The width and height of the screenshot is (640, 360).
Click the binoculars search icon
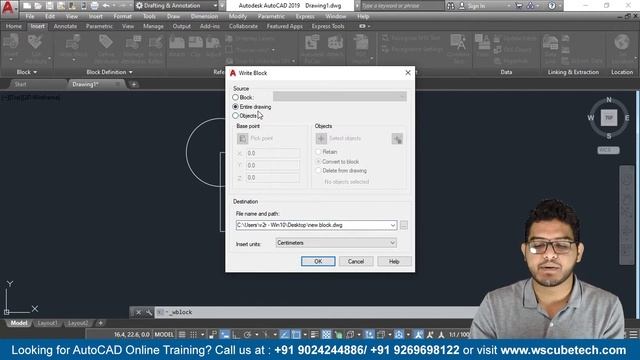[451, 6]
